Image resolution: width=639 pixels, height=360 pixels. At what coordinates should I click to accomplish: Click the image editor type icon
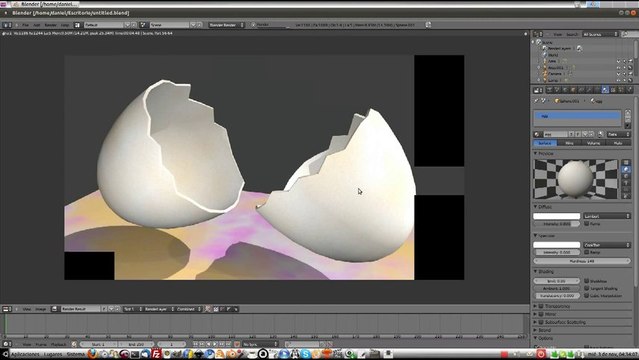tap(7, 309)
